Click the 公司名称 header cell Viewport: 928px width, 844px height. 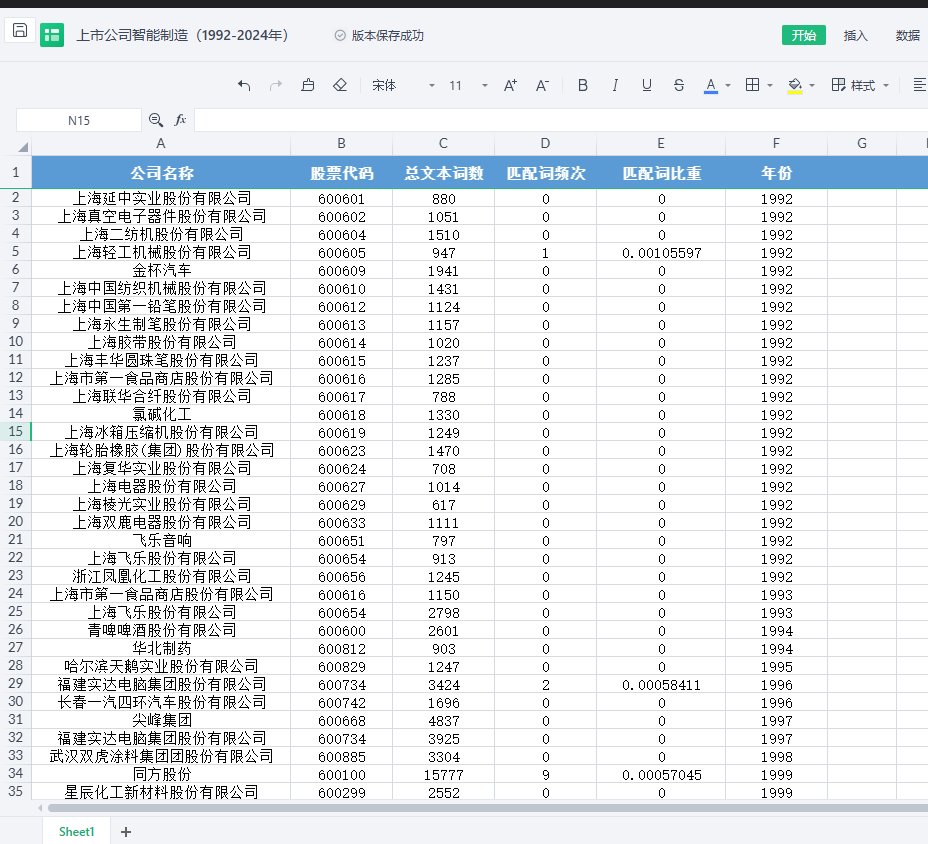point(161,173)
